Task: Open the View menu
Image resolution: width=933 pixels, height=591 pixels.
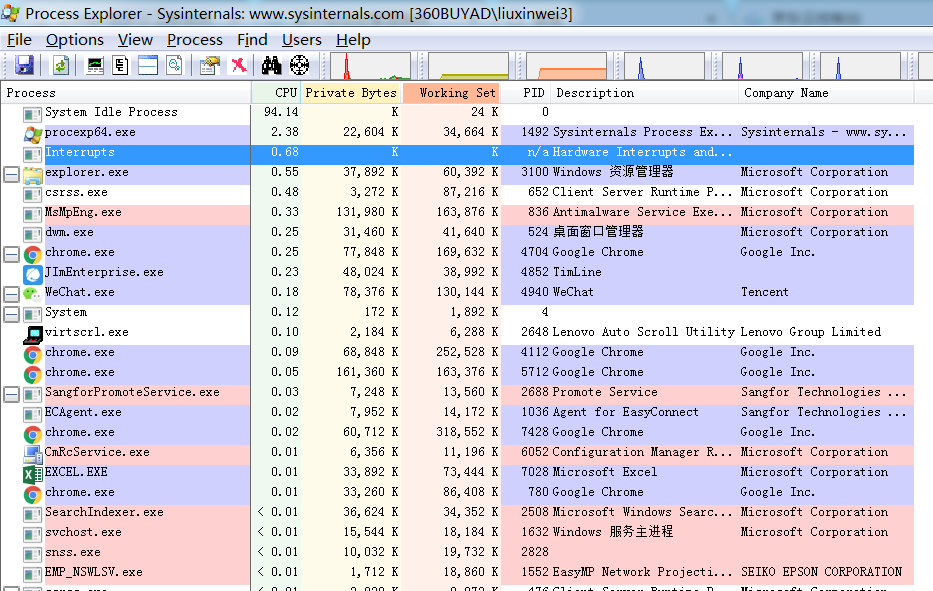Action: point(135,40)
